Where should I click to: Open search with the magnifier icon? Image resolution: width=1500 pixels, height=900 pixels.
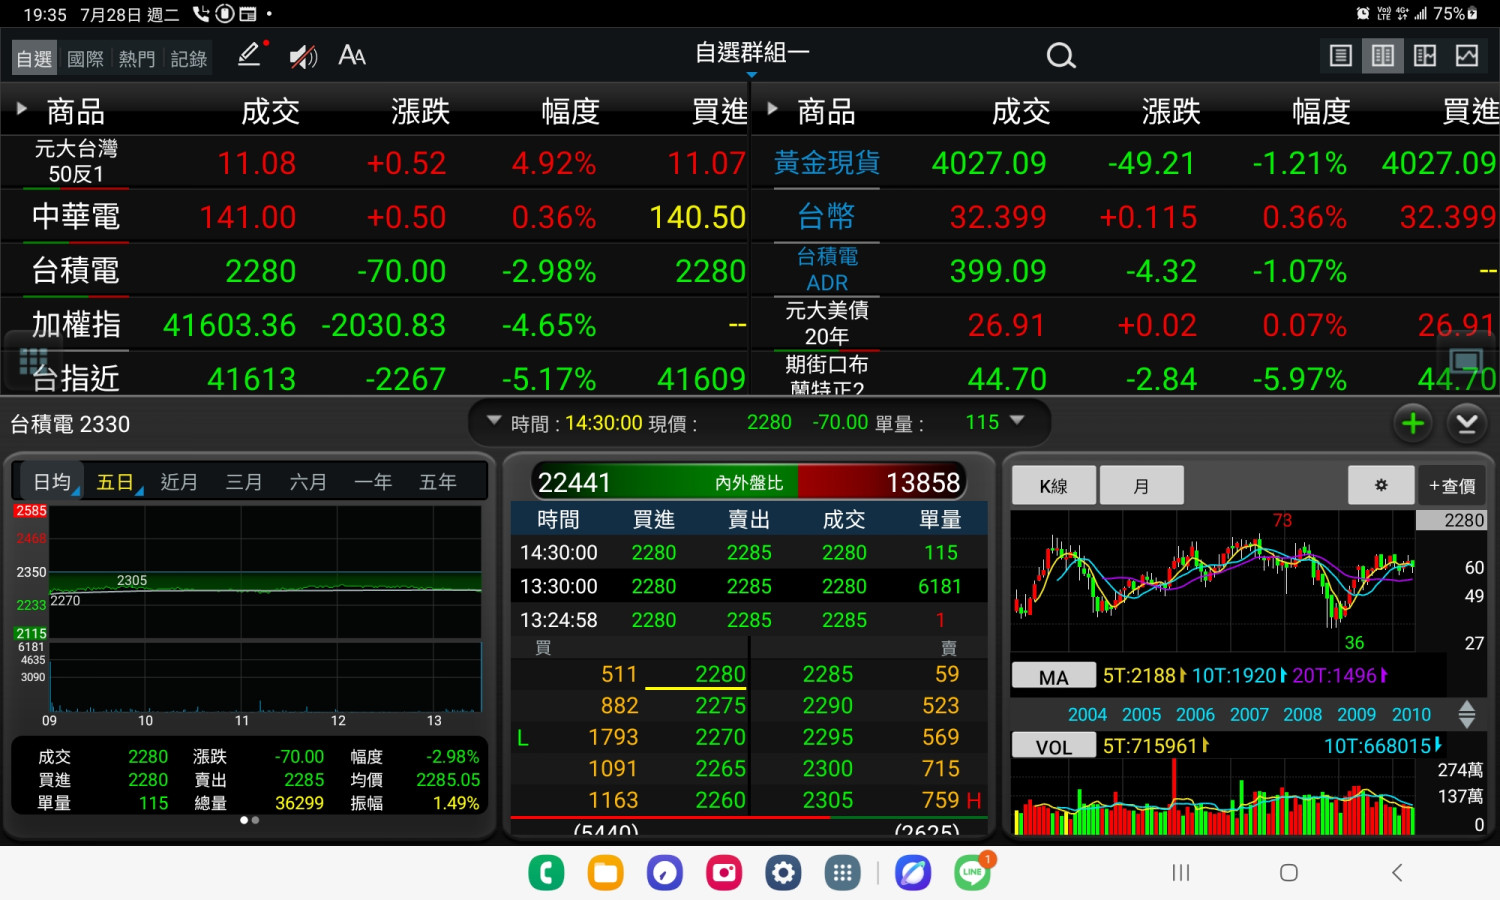coord(1061,56)
